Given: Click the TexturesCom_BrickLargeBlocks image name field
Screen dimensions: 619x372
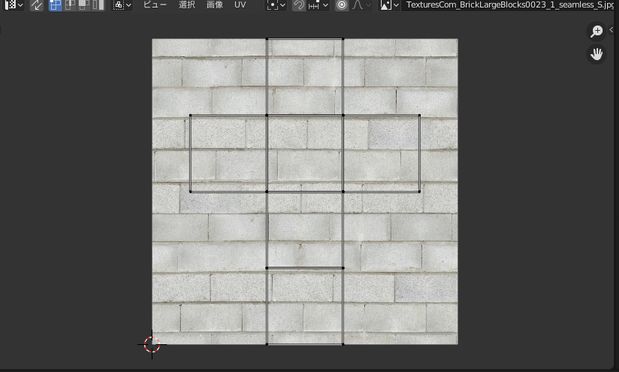Looking at the screenshot, I should [x=509, y=5].
